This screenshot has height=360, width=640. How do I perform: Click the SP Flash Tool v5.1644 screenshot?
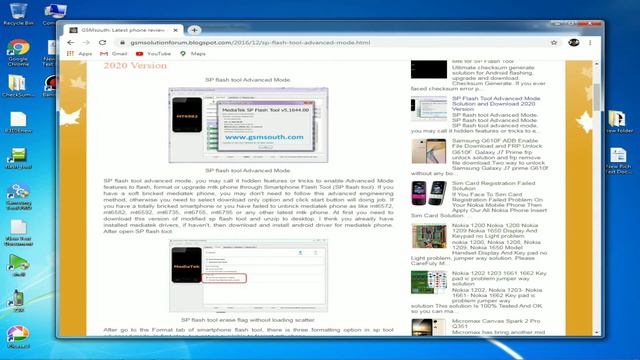point(248,125)
